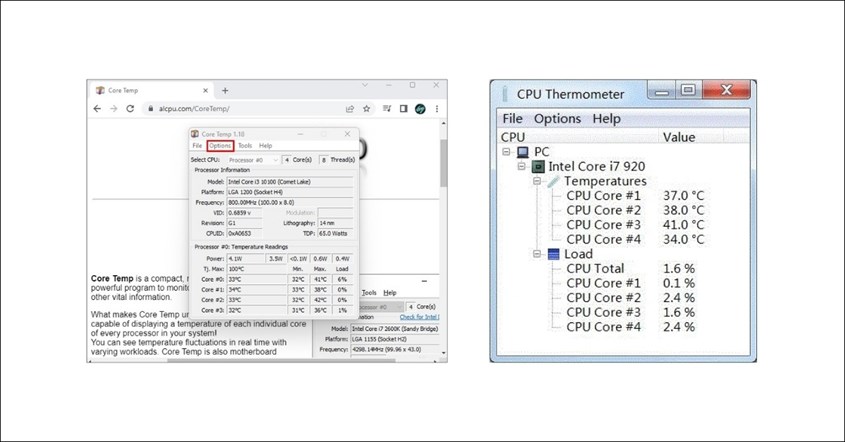Viewport: 845px width, 442px height.
Task: Open Chrome media controls icon
Action: pyautogui.click(x=386, y=108)
